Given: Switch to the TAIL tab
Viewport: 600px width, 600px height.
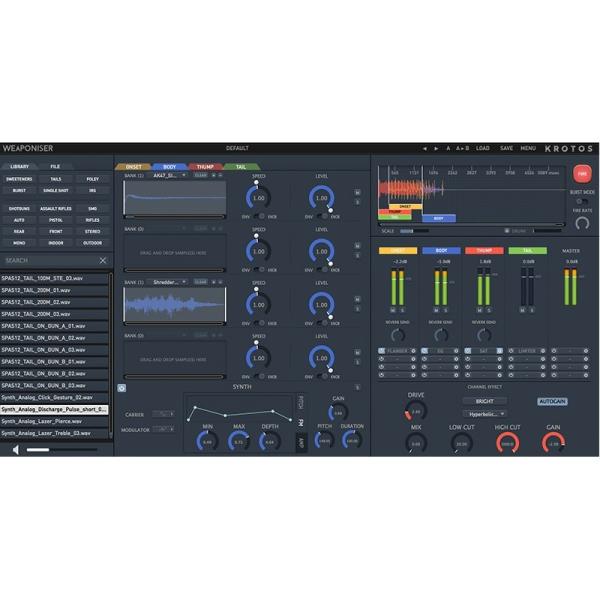Looking at the screenshot, I should (x=241, y=166).
